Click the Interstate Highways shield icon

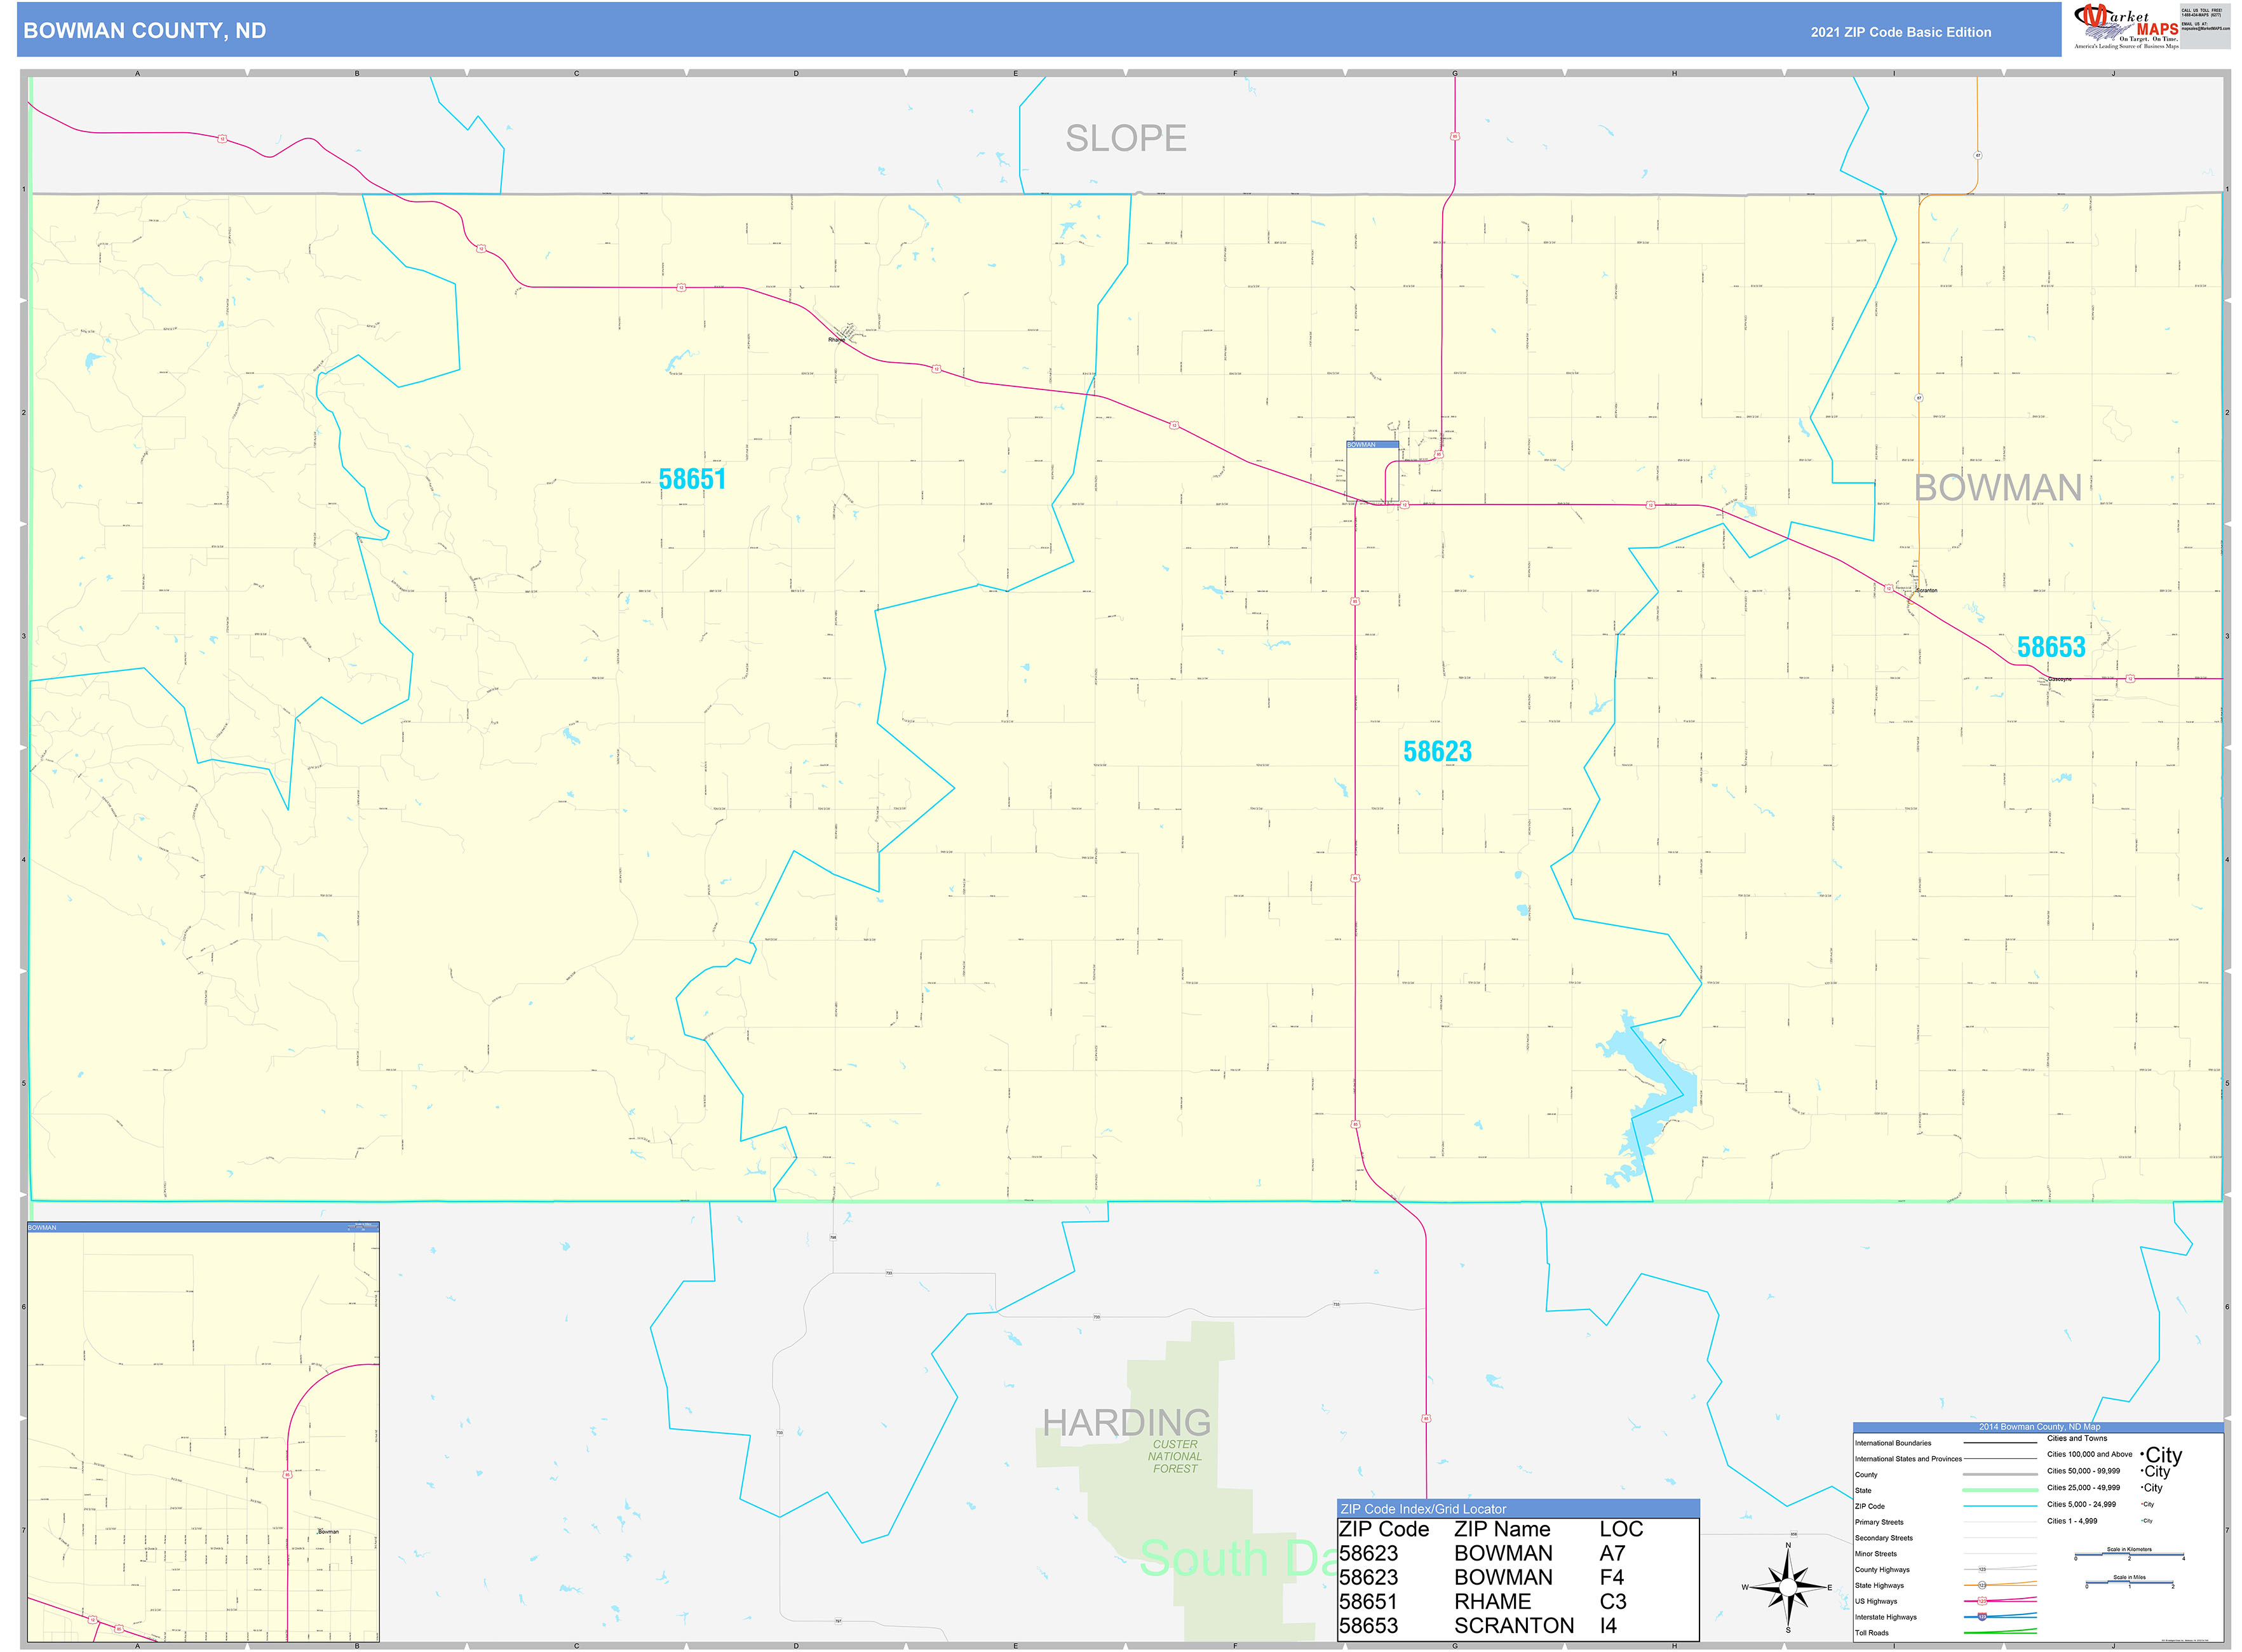(1982, 1617)
